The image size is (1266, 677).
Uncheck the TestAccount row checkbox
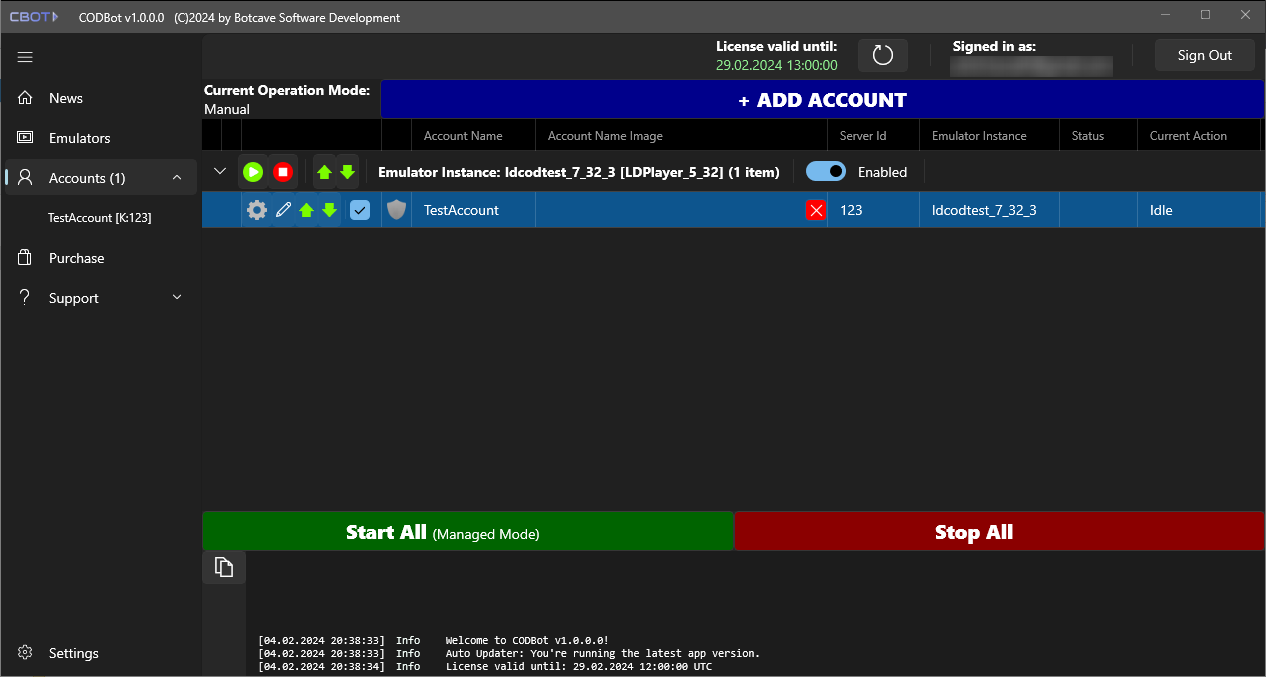360,210
